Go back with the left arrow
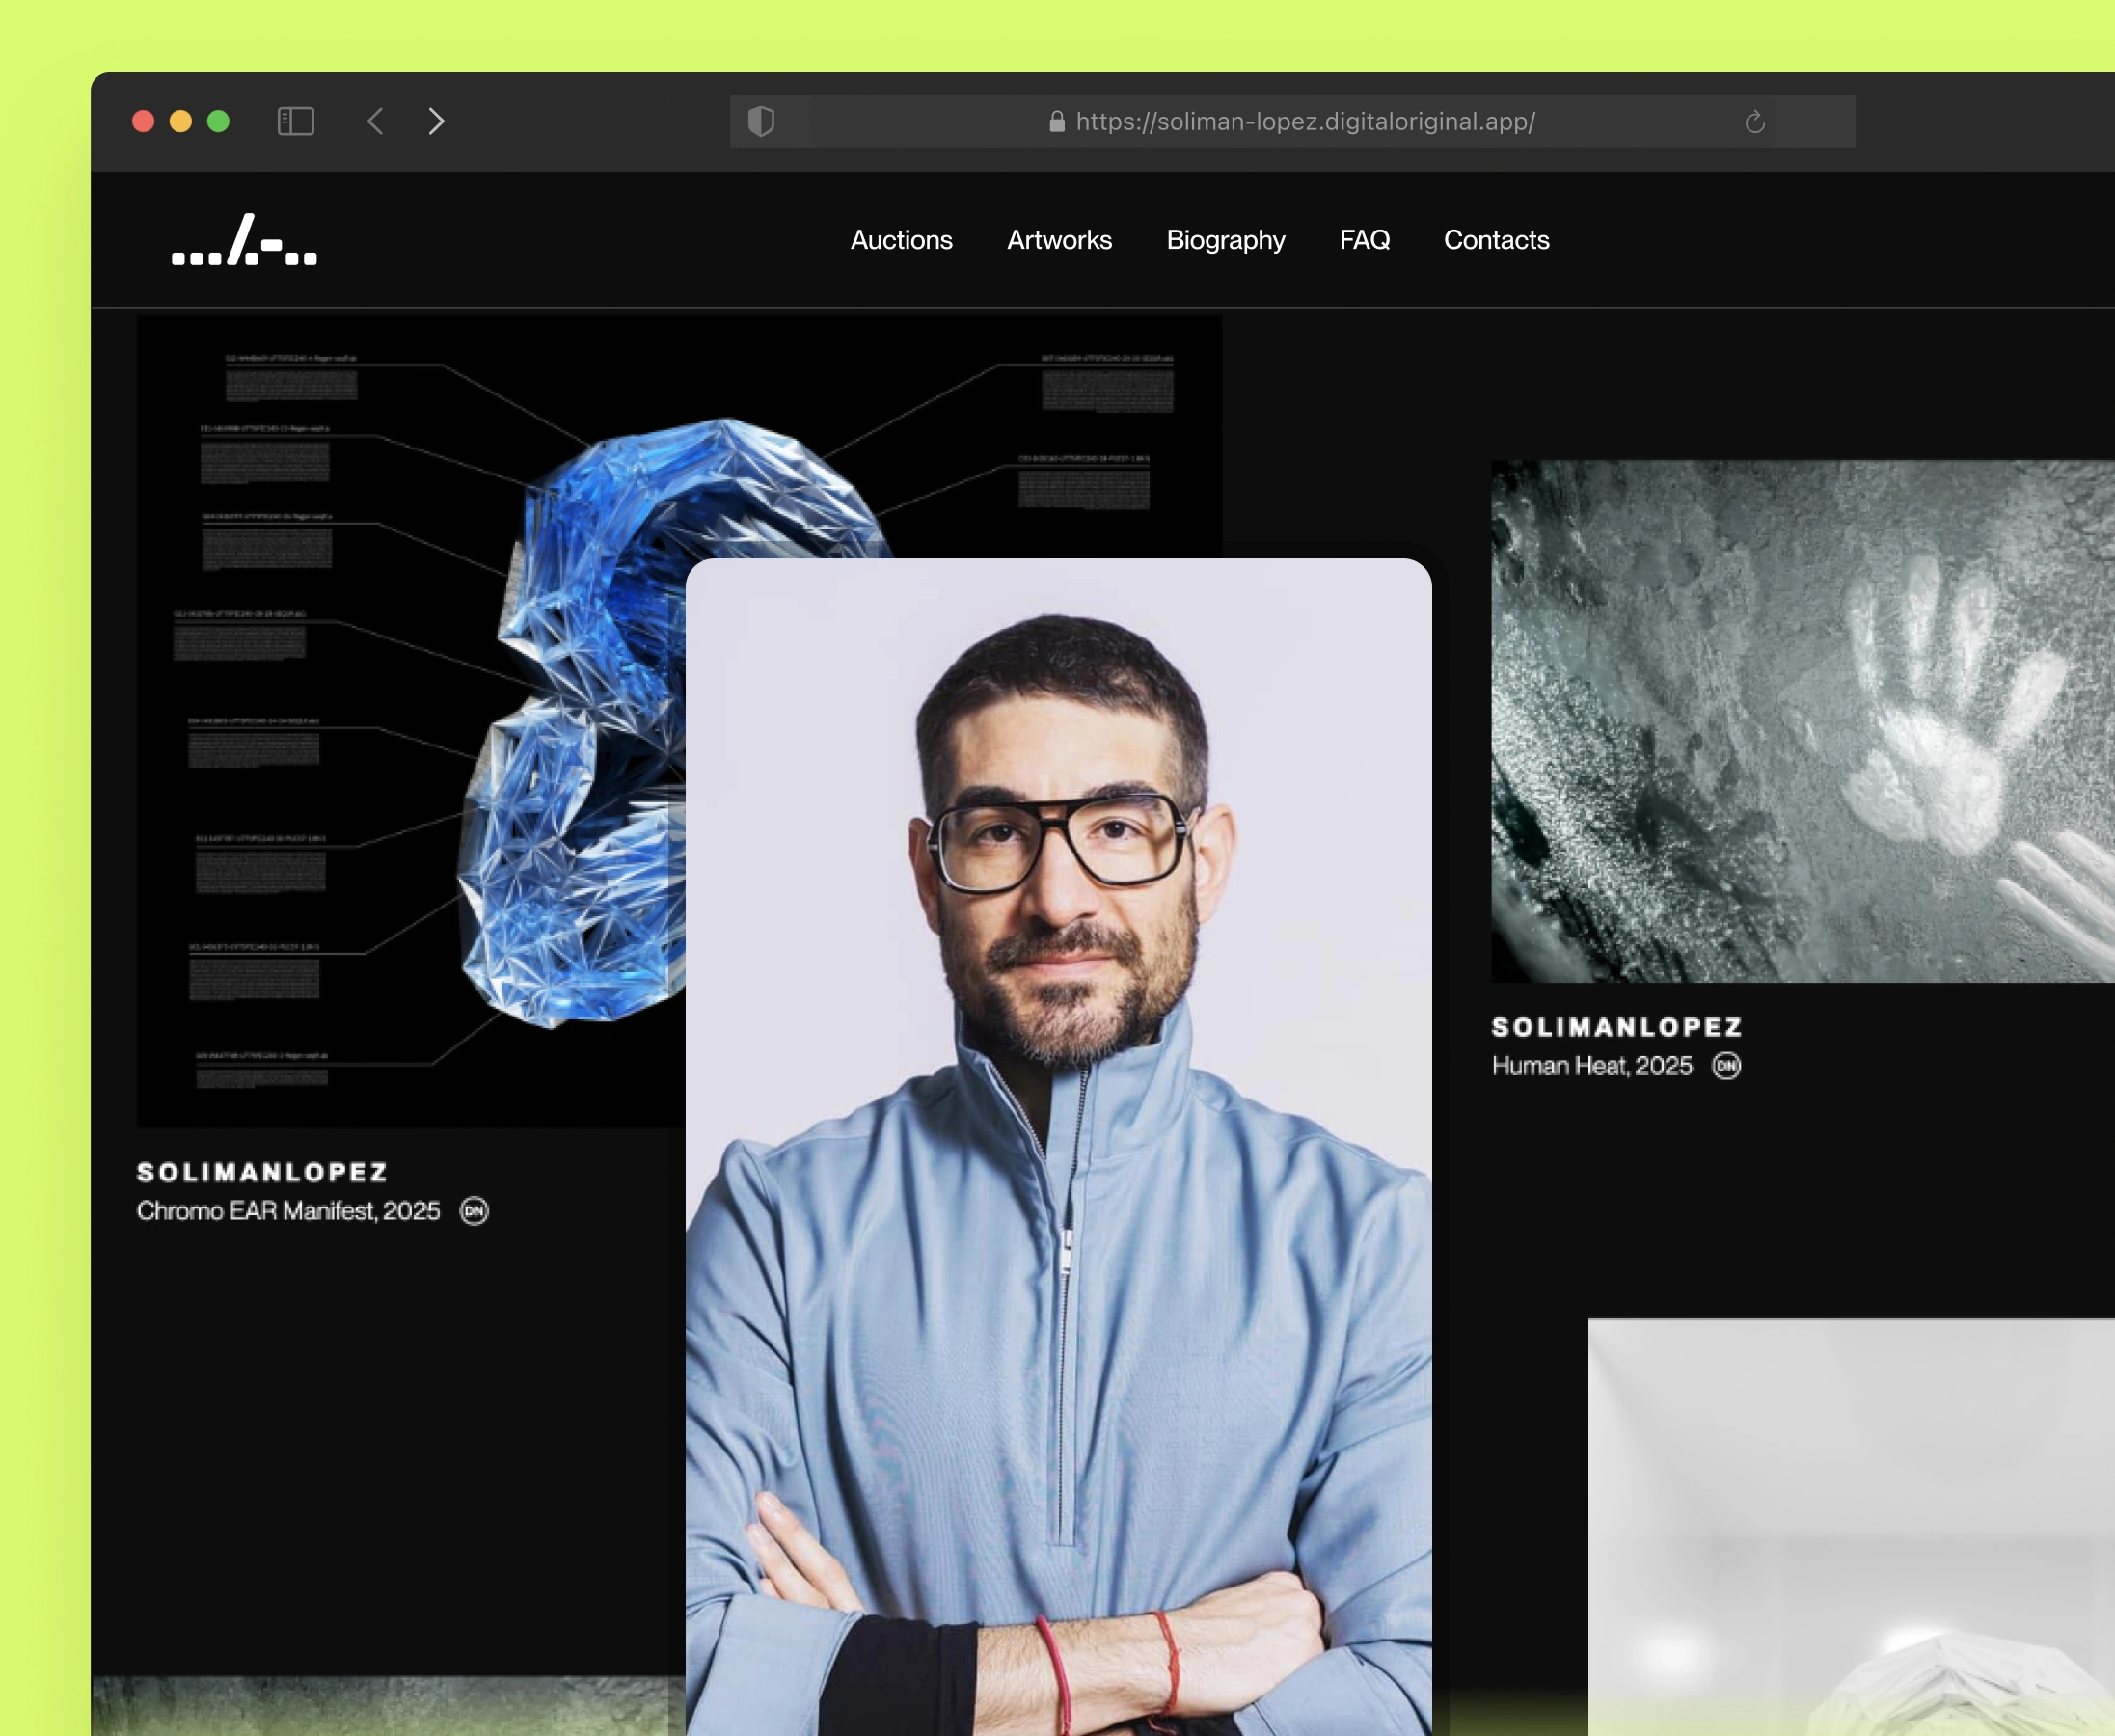Image resolution: width=2115 pixels, height=1736 pixels. 376,121
